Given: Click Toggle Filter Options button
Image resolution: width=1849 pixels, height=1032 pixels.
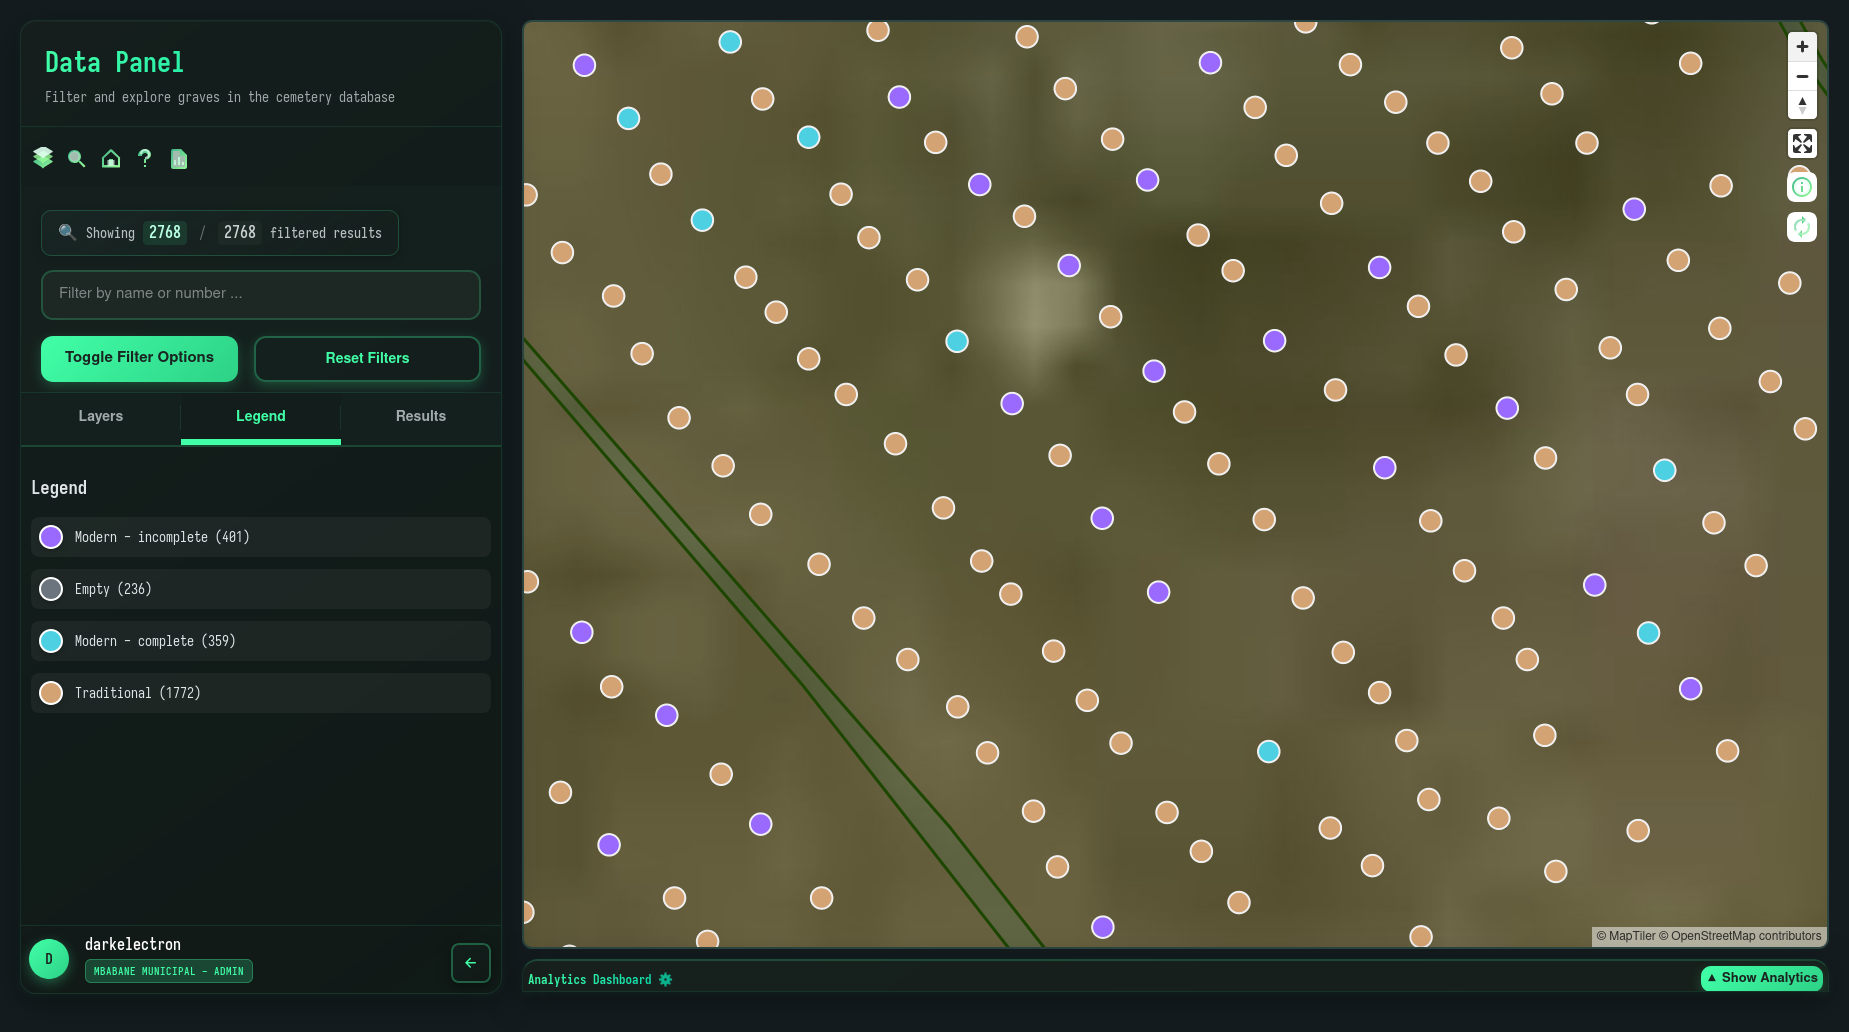Looking at the screenshot, I should tap(139, 358).
